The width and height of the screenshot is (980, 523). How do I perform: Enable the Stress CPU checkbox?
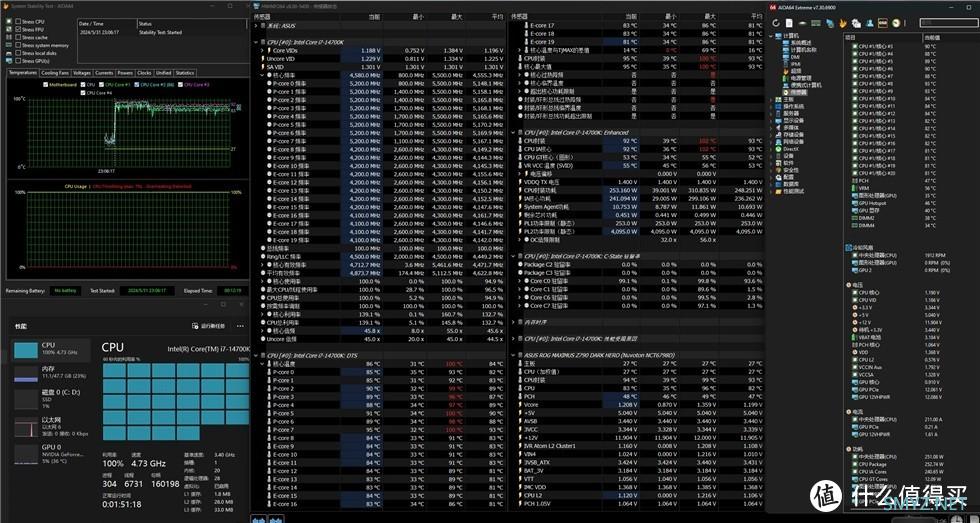tap(18, 21)
